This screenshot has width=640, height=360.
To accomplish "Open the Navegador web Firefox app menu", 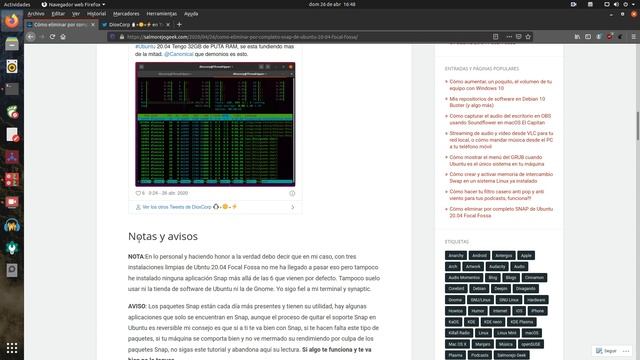I will pos(73,4).
